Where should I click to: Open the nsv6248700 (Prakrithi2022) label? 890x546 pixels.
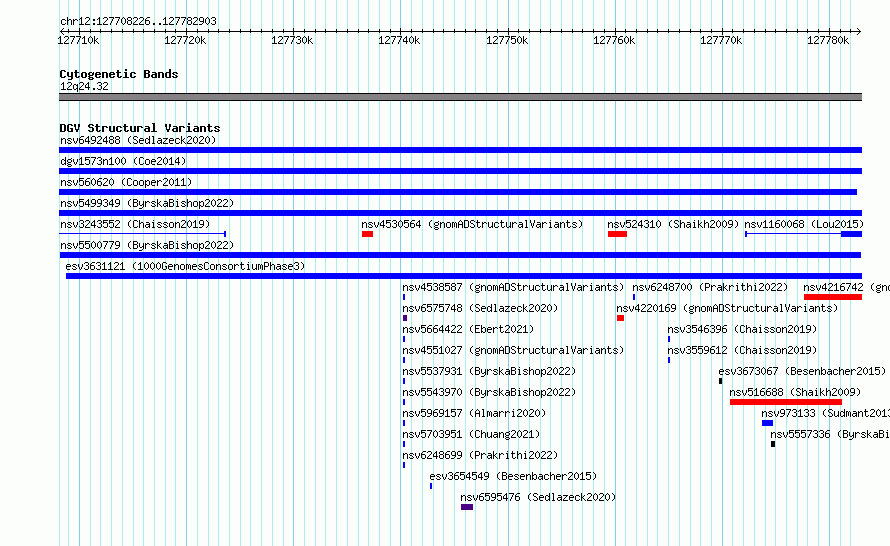click(710, 287)
